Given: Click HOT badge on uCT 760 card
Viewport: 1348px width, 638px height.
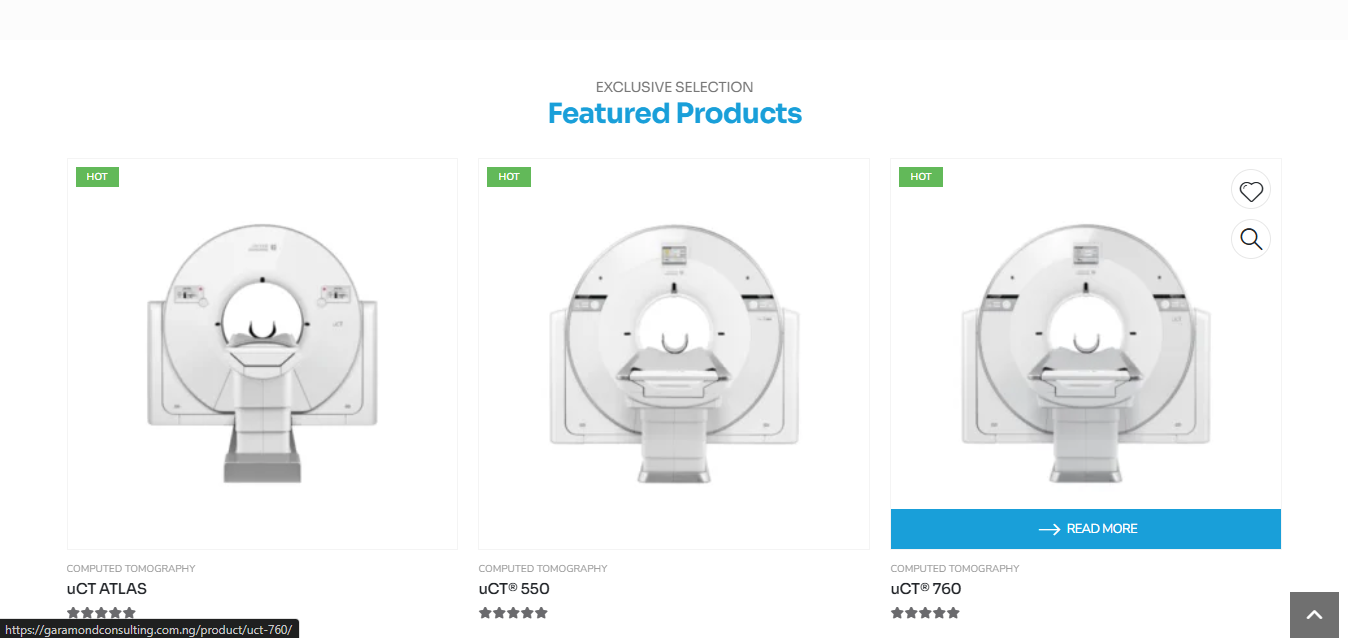Looking at the screenshot, I should (x=921, y=177).
